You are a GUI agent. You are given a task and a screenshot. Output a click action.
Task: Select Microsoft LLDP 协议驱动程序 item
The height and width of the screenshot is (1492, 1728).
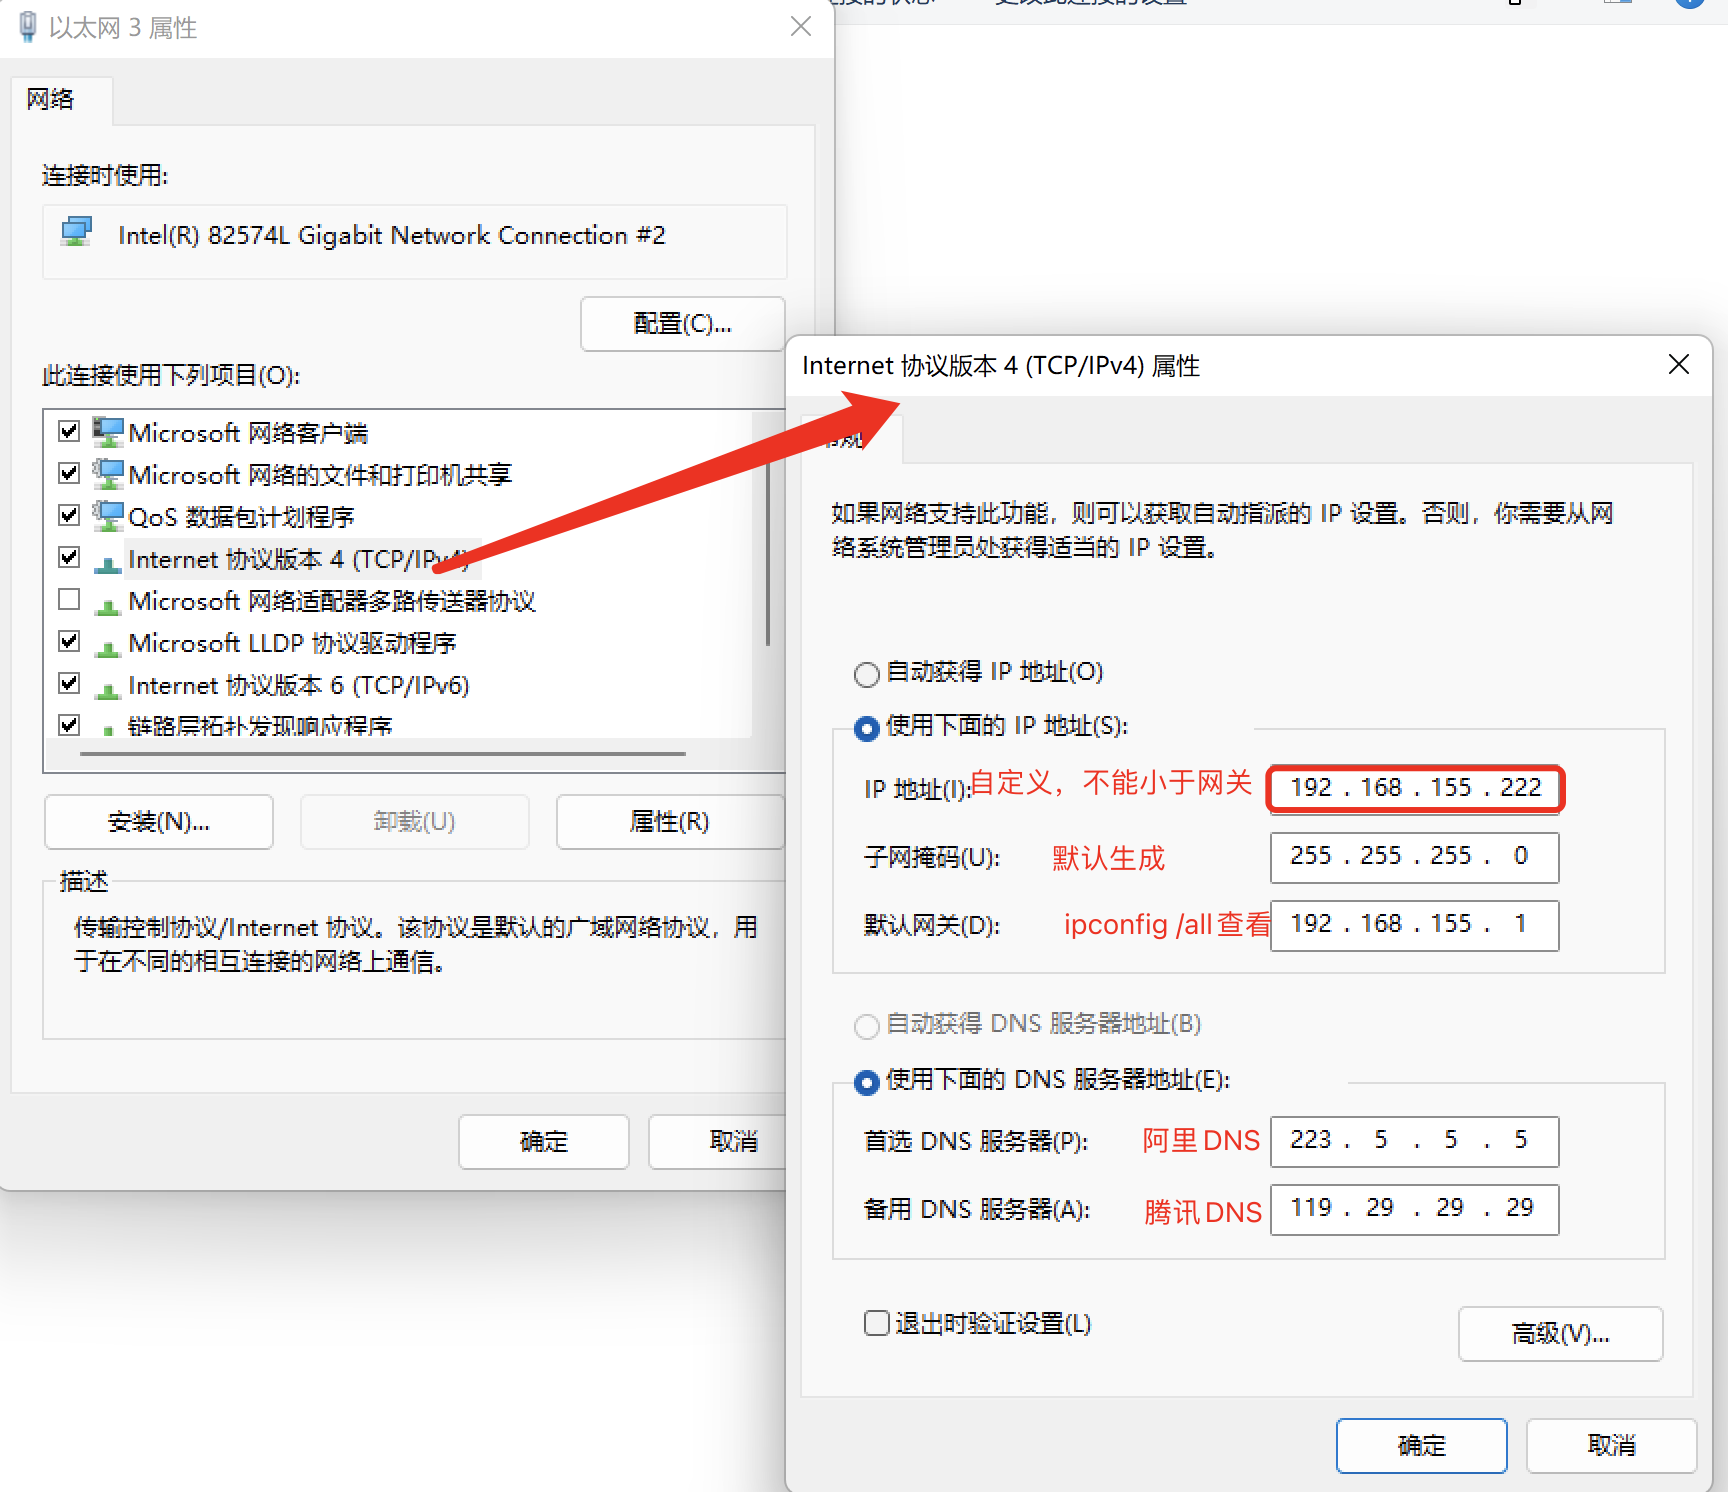(292, 643)
